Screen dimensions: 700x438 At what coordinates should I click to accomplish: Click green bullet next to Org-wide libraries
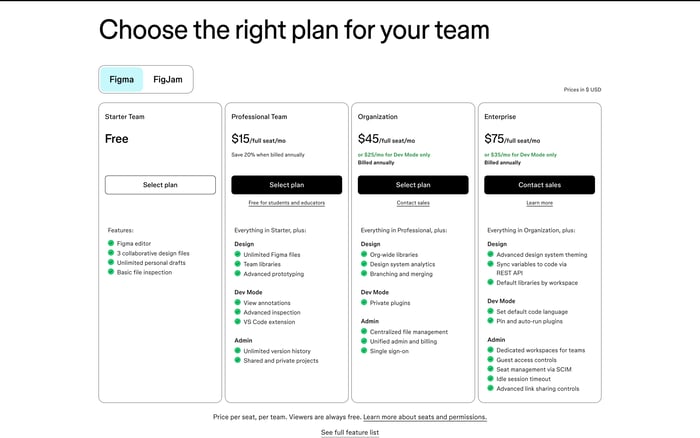point(364,254)
